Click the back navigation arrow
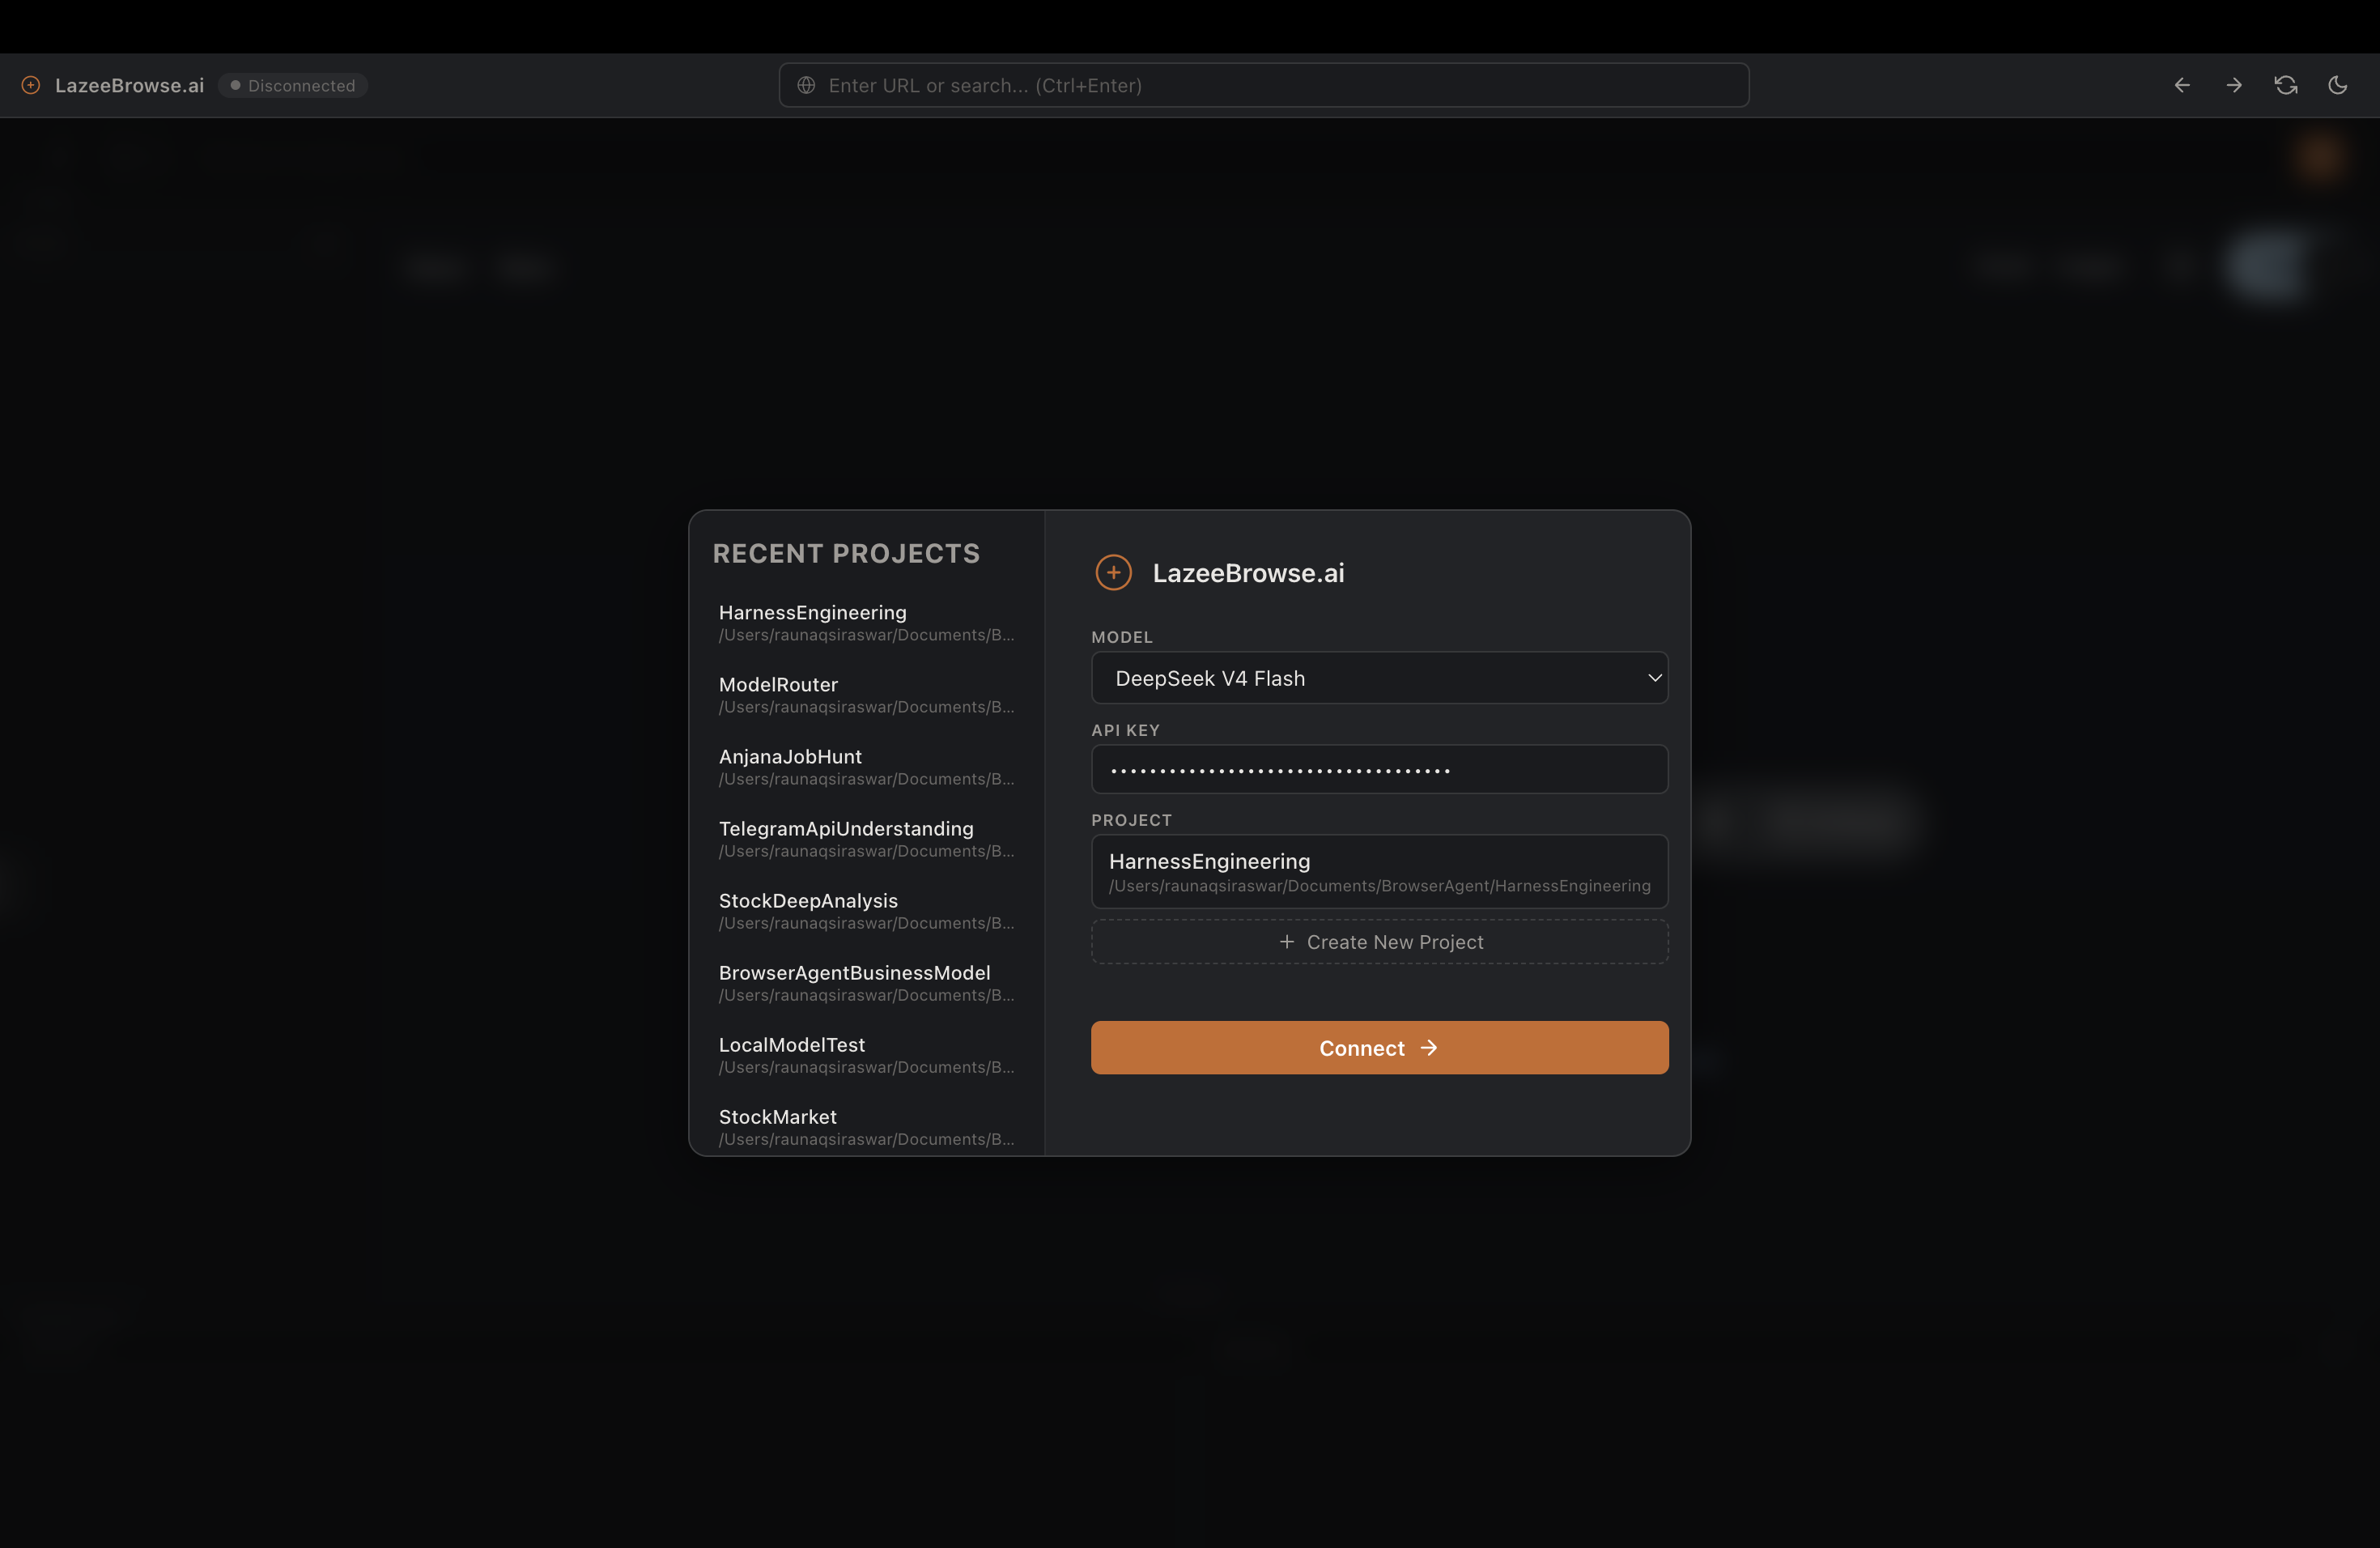Viewport: 2380px width, 1548px height. coord(2182,85)
